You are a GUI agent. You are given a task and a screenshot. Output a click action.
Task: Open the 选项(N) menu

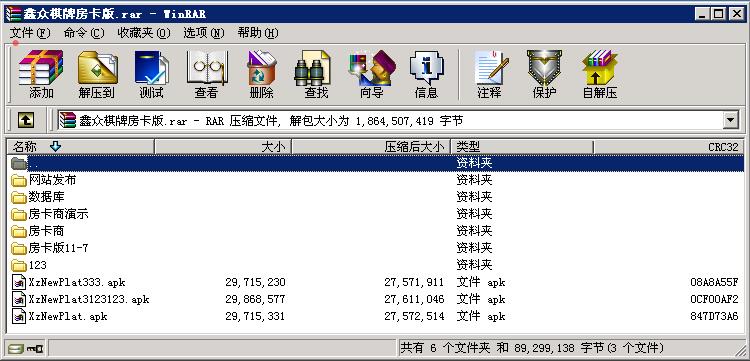click(x=204, y=33)
